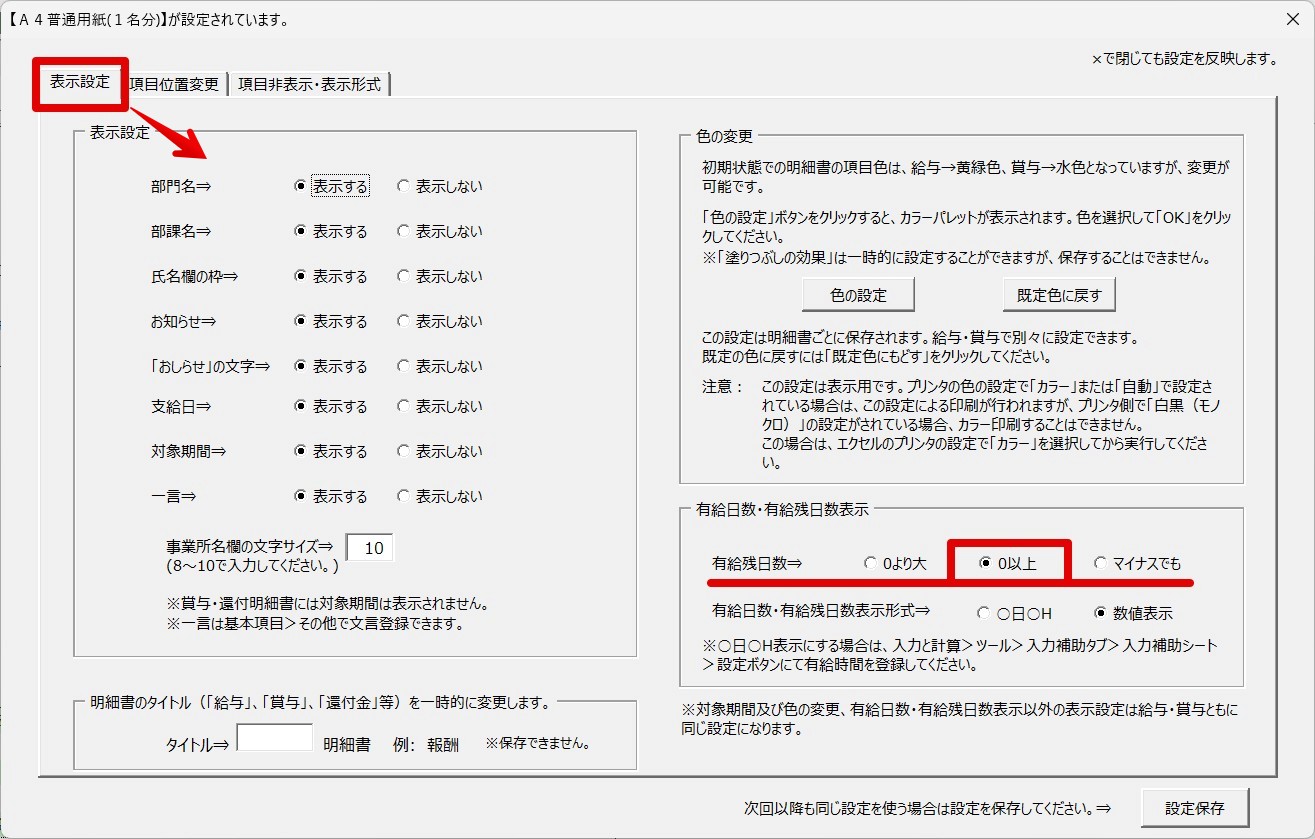Open the 項目非表示・表示形式 tab
The width and height of the screenshot is (1315, 839).
point(309,85)
